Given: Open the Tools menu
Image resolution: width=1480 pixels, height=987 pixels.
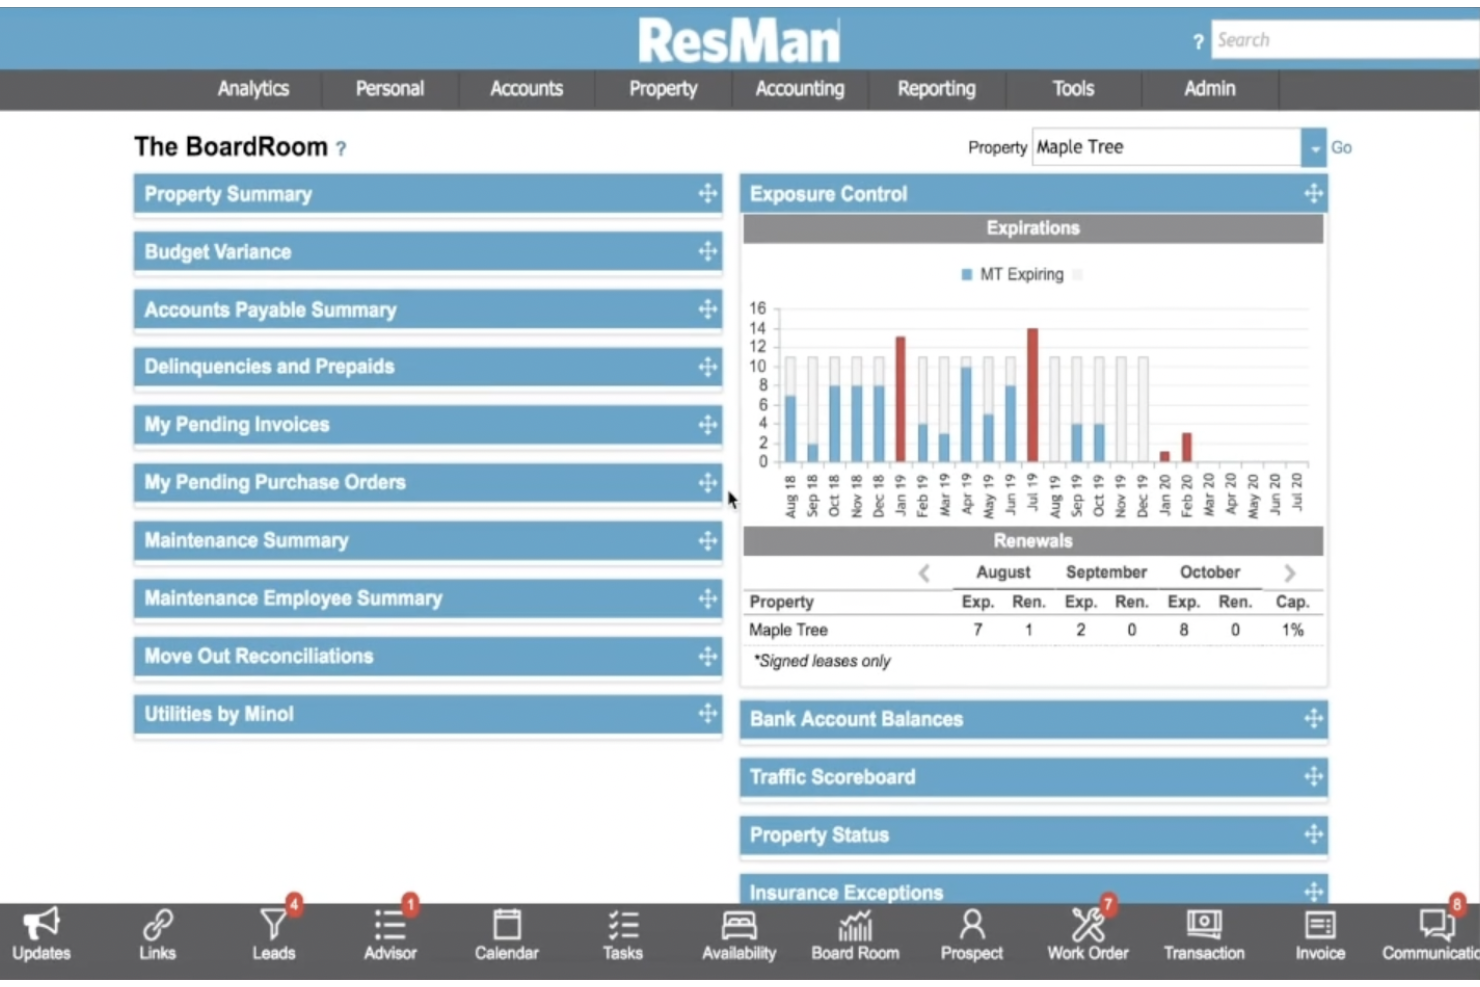Looking at the screenshot, I should (1073, 89).
